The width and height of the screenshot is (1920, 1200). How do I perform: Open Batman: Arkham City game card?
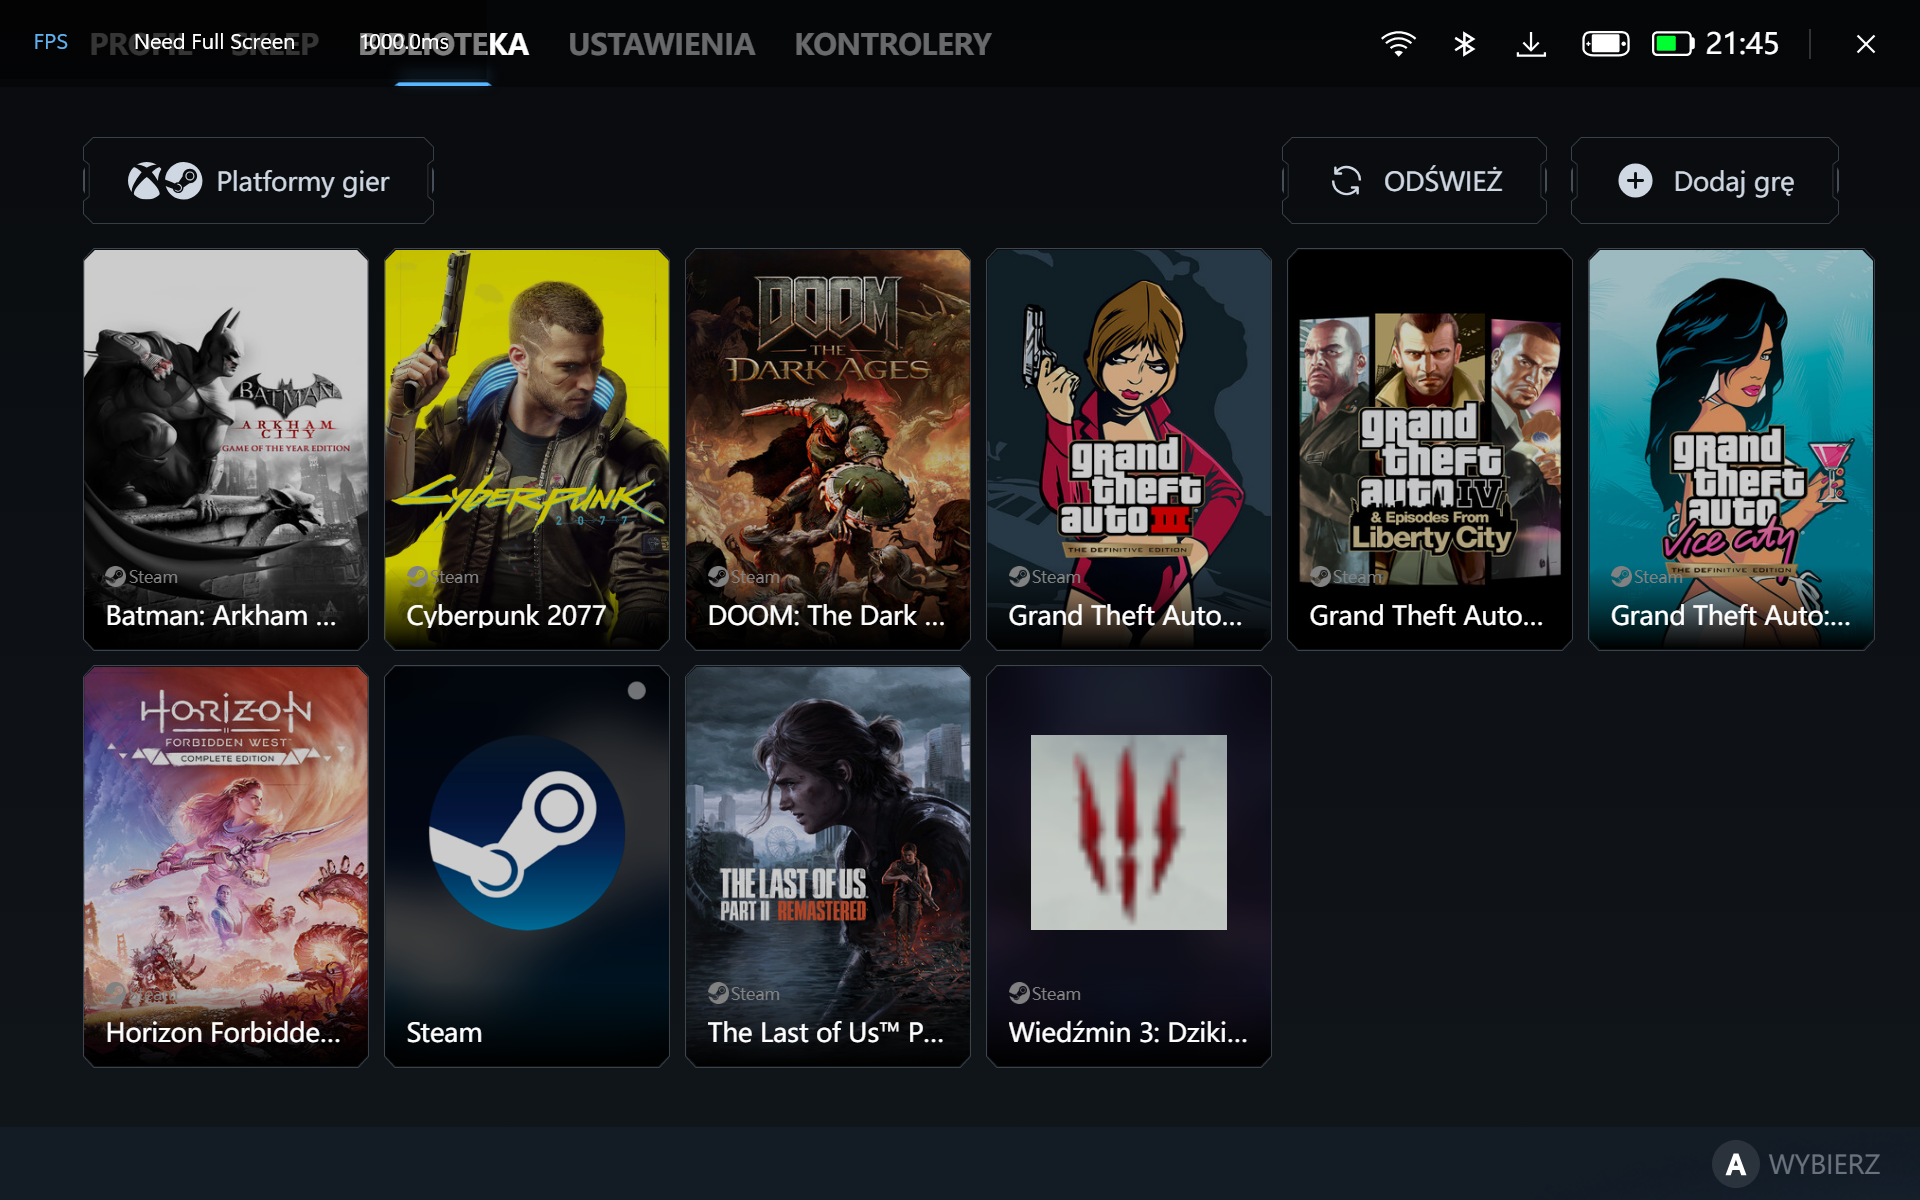pos(226,450)
